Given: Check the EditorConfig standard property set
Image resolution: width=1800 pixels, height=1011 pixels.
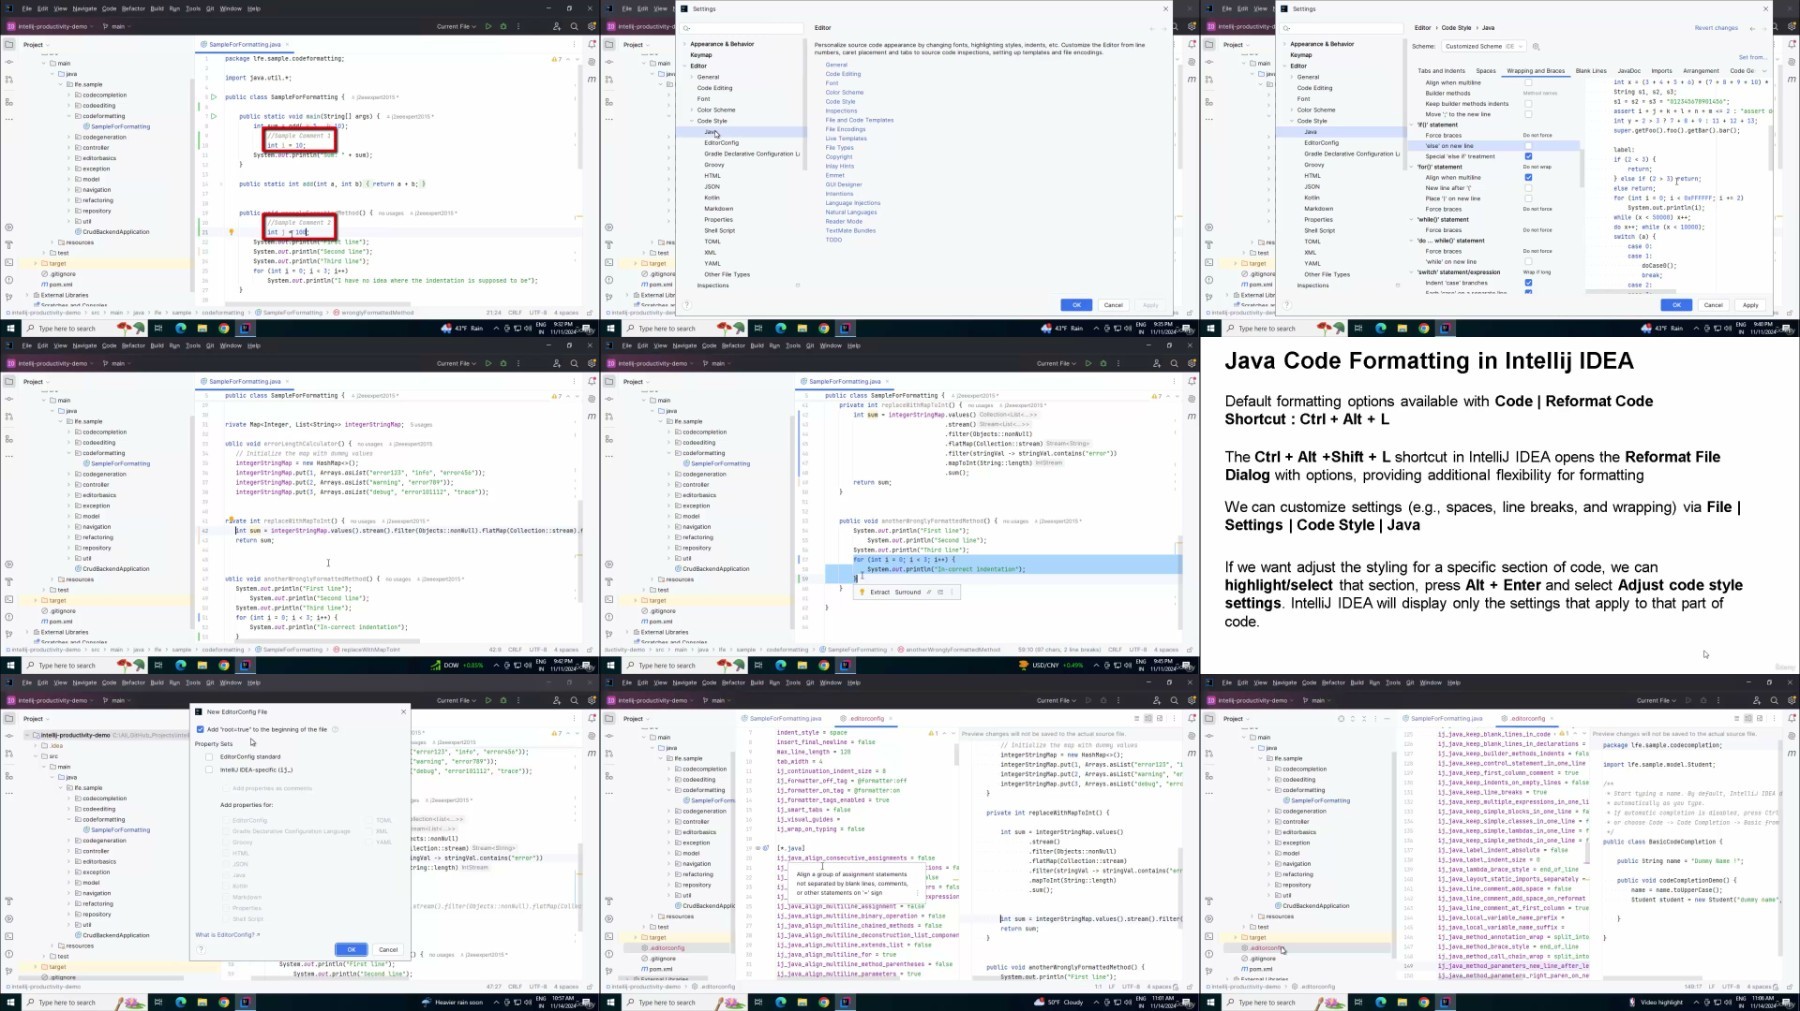Looking at the screenshot, I should 209,757.
